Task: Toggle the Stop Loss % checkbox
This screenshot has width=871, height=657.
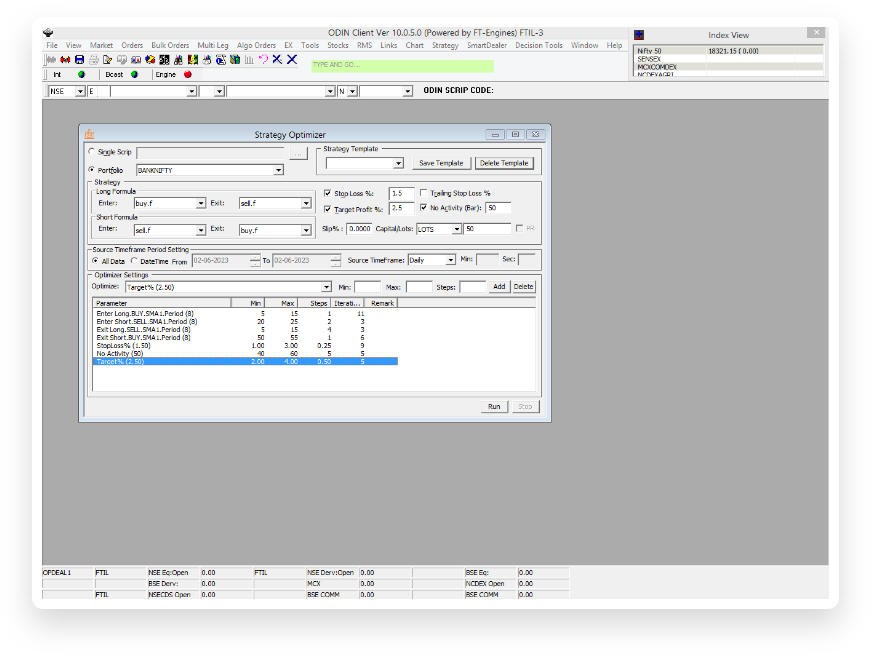Action: [327, 193]
